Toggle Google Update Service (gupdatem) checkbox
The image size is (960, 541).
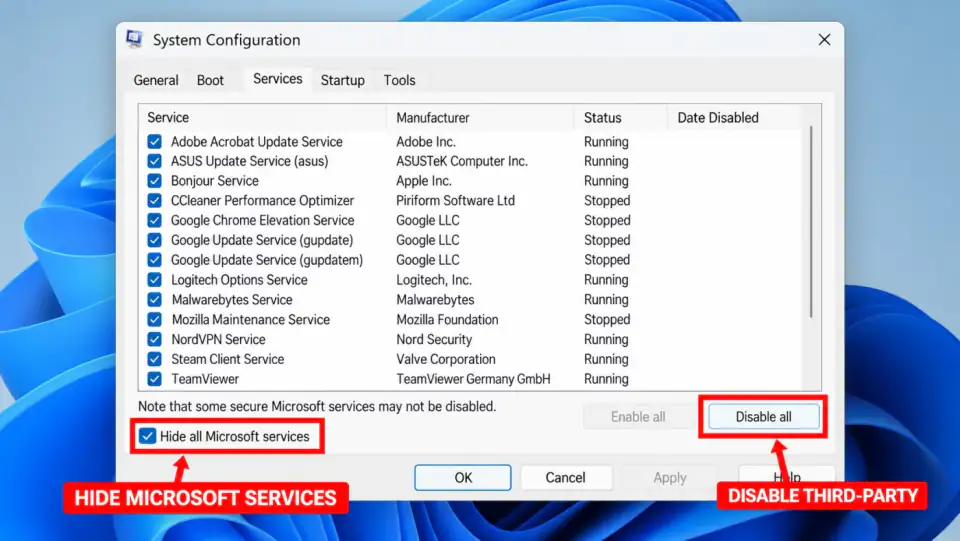point(154,259)
